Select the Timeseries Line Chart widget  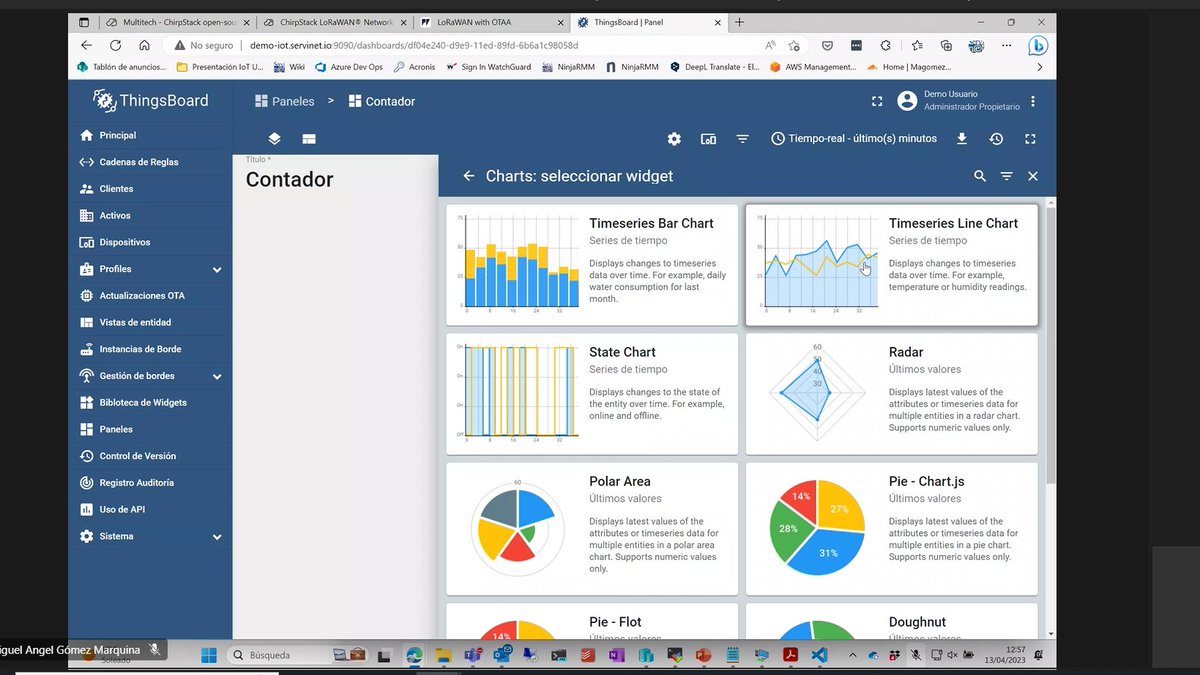click(x=892, y=265)
